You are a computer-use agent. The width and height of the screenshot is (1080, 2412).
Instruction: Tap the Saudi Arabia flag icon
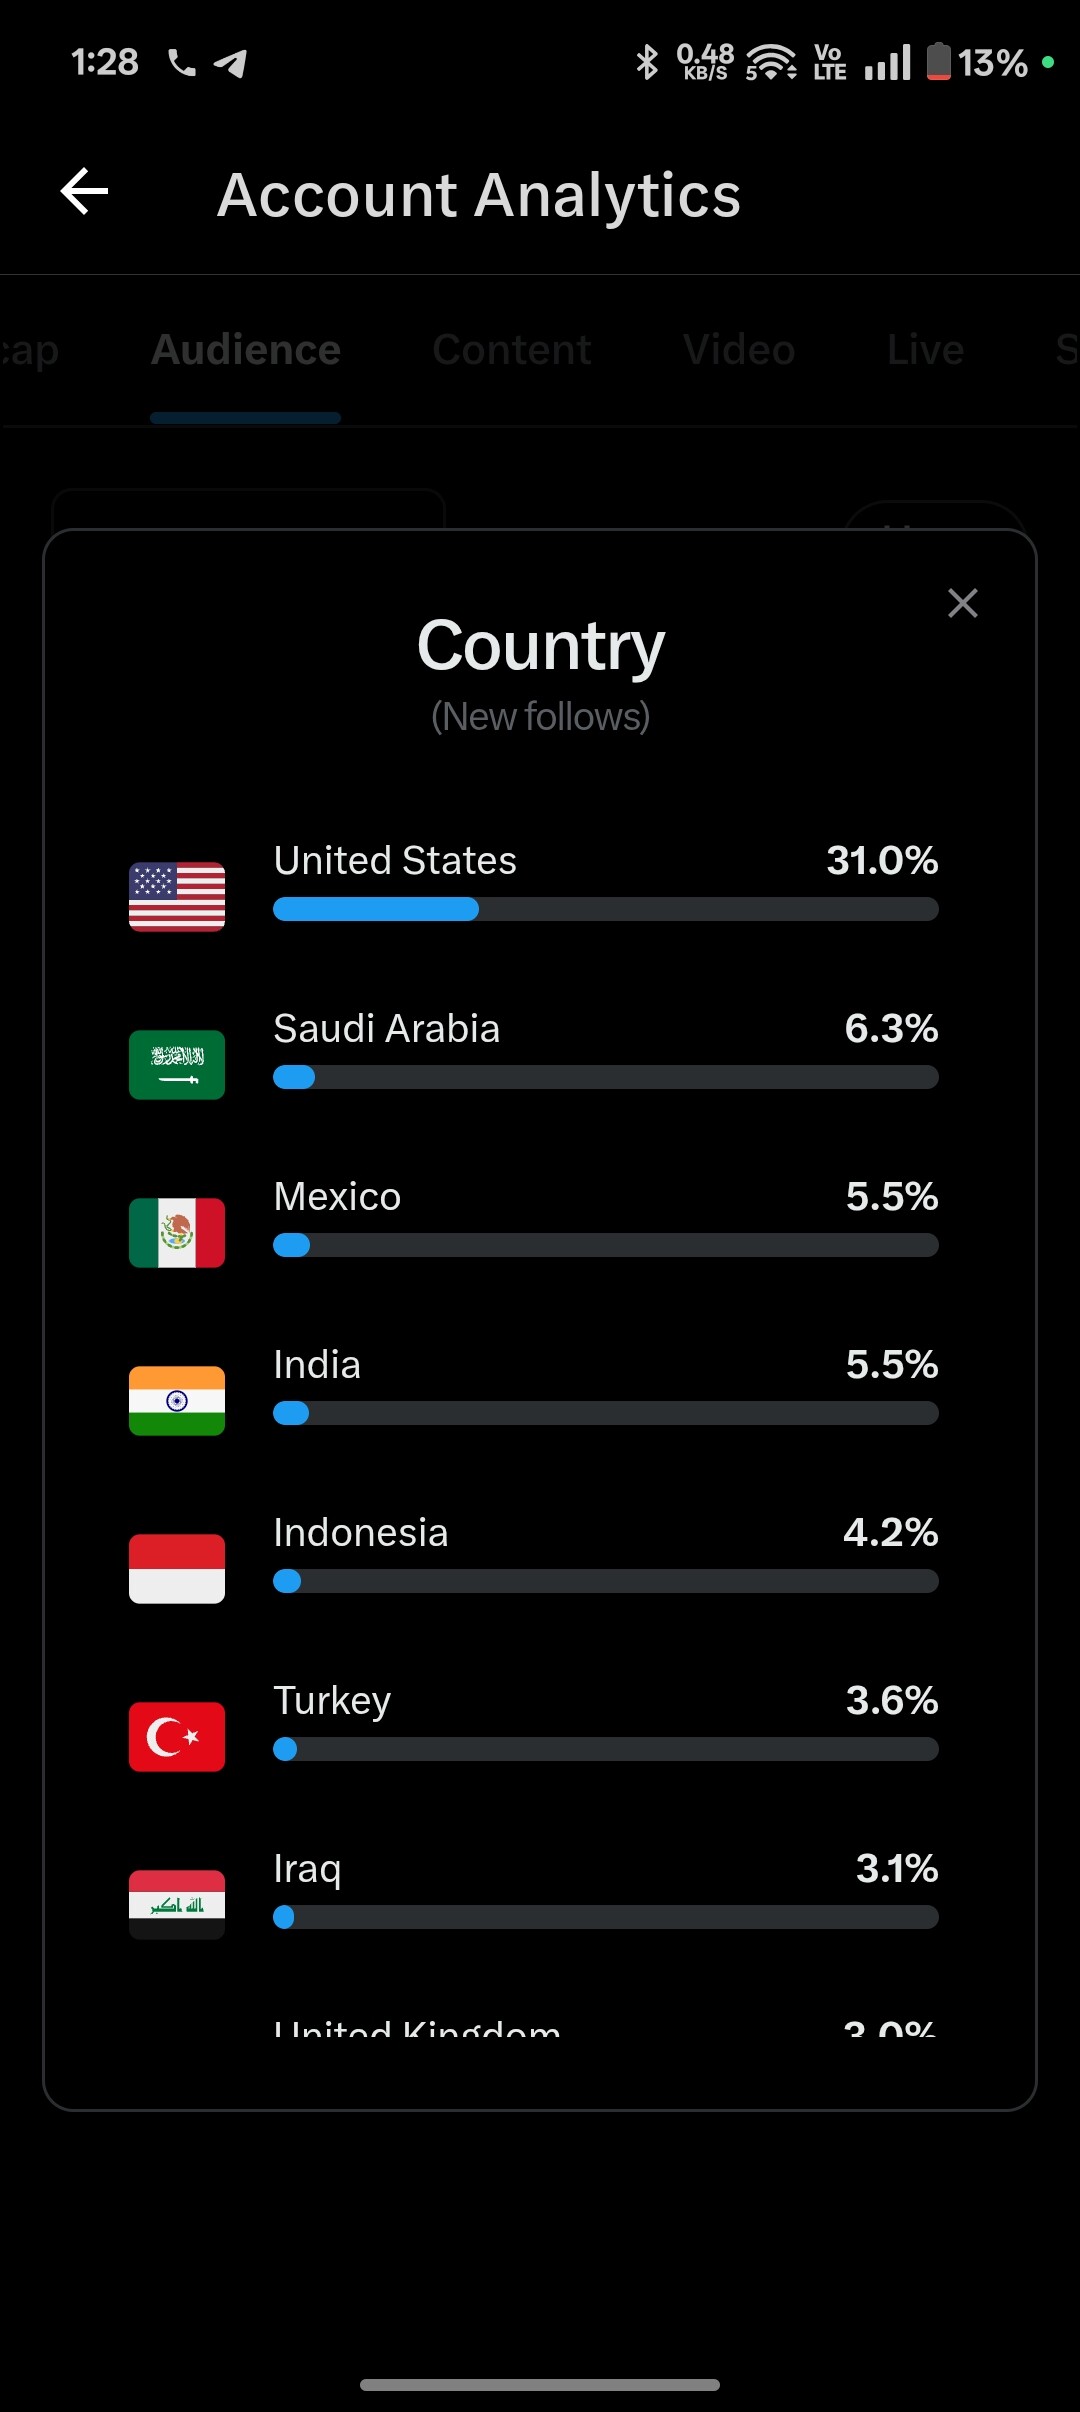pyautogui.click(x=177, y=1065)
